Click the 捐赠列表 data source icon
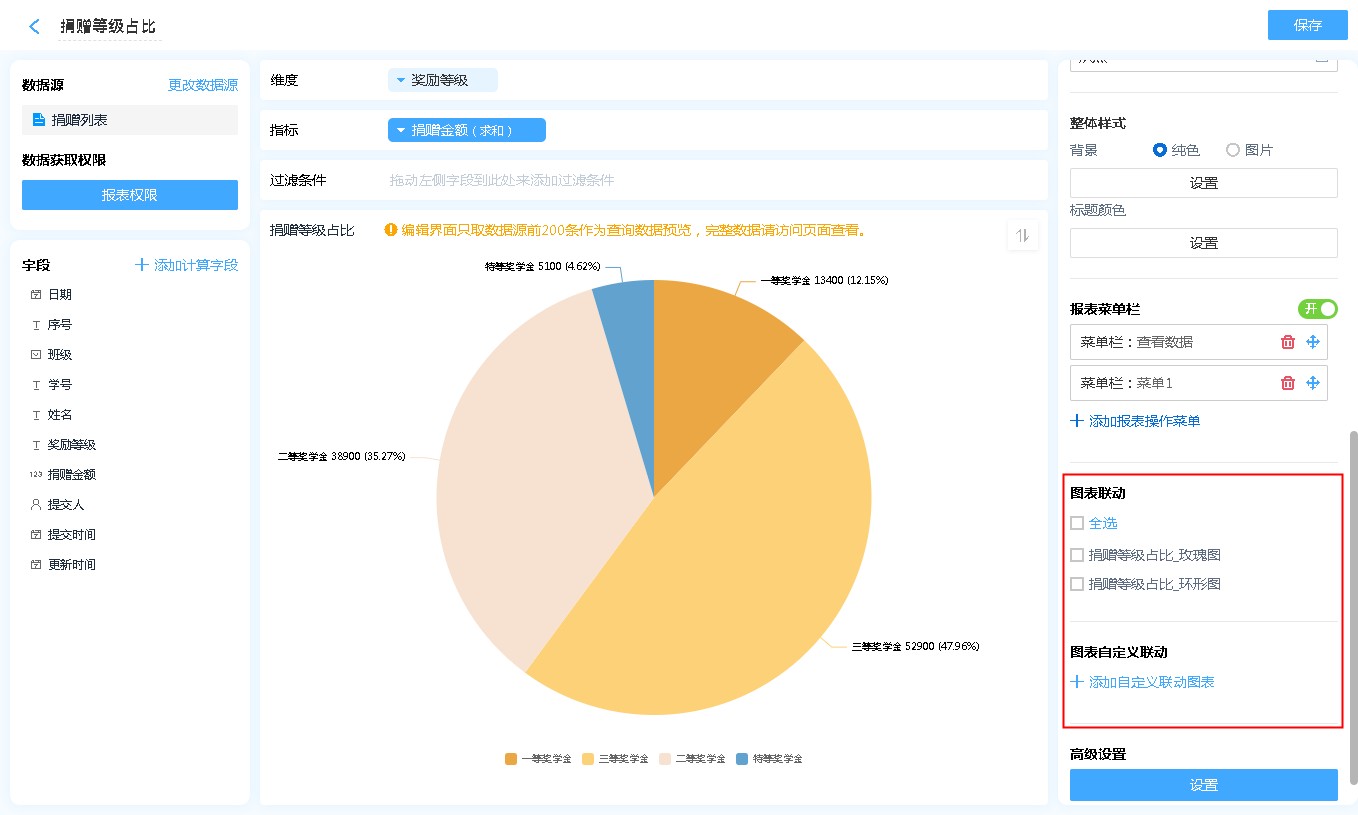Screen dimensions: 1358x815 (39, 120)
